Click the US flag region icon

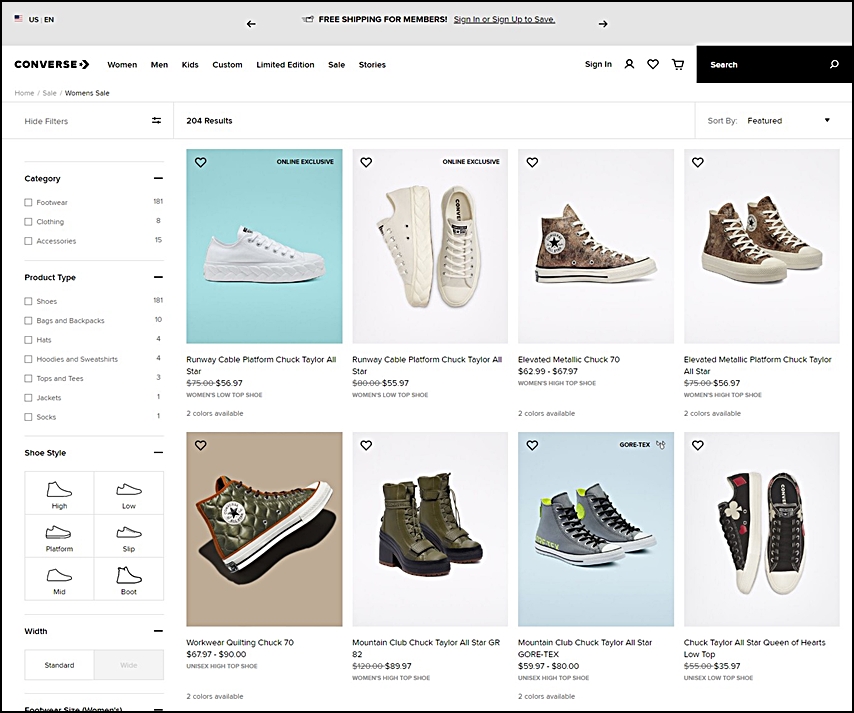(x=19, y=19)
